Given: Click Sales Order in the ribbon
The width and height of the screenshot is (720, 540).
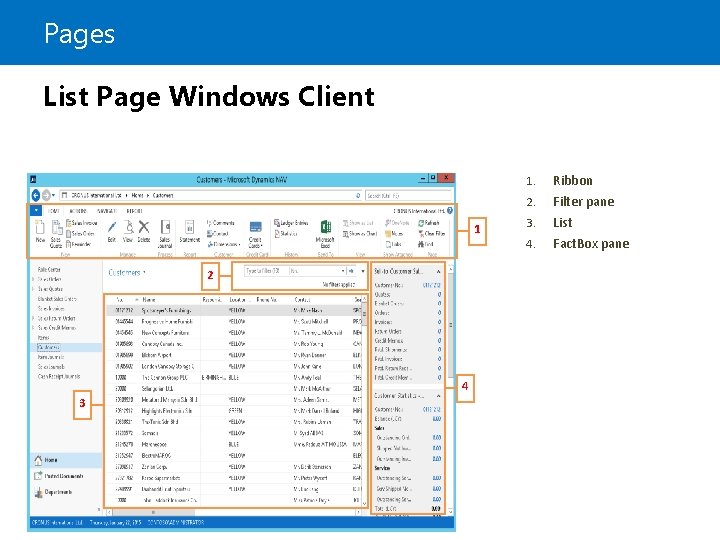Looking at the screenshot, I should click(80, 233).
